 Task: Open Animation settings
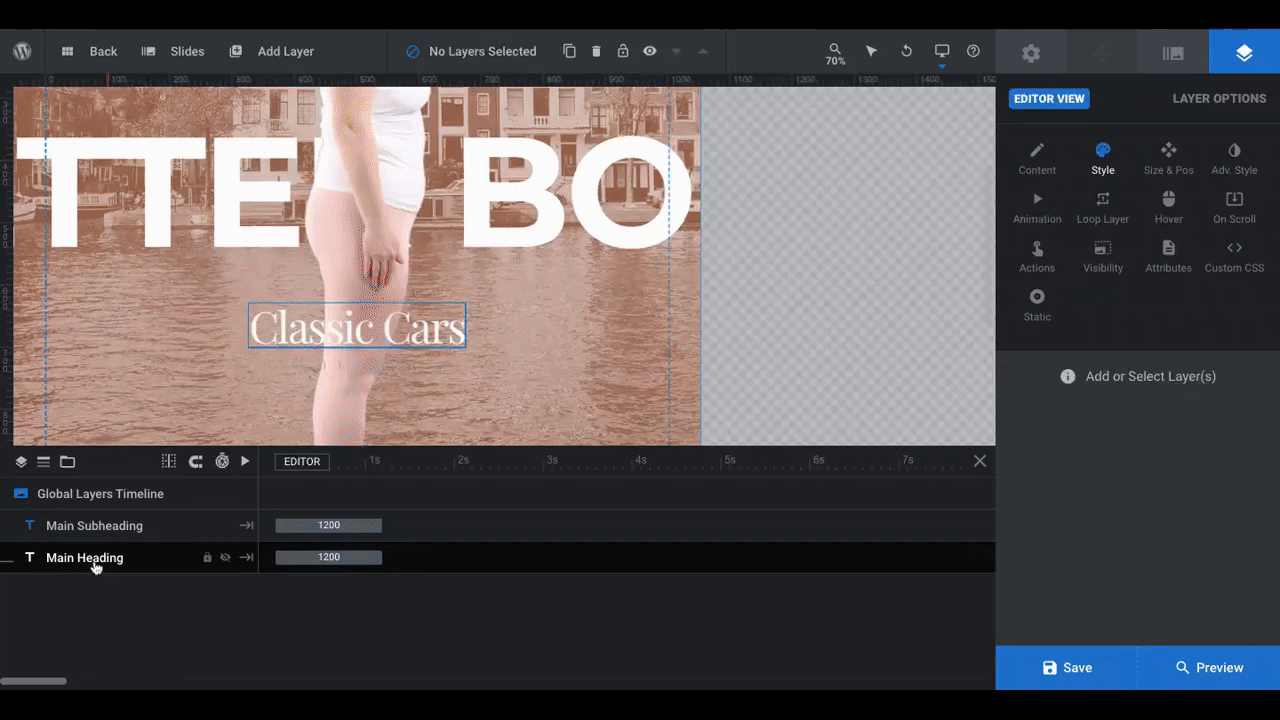point(1037,208)
